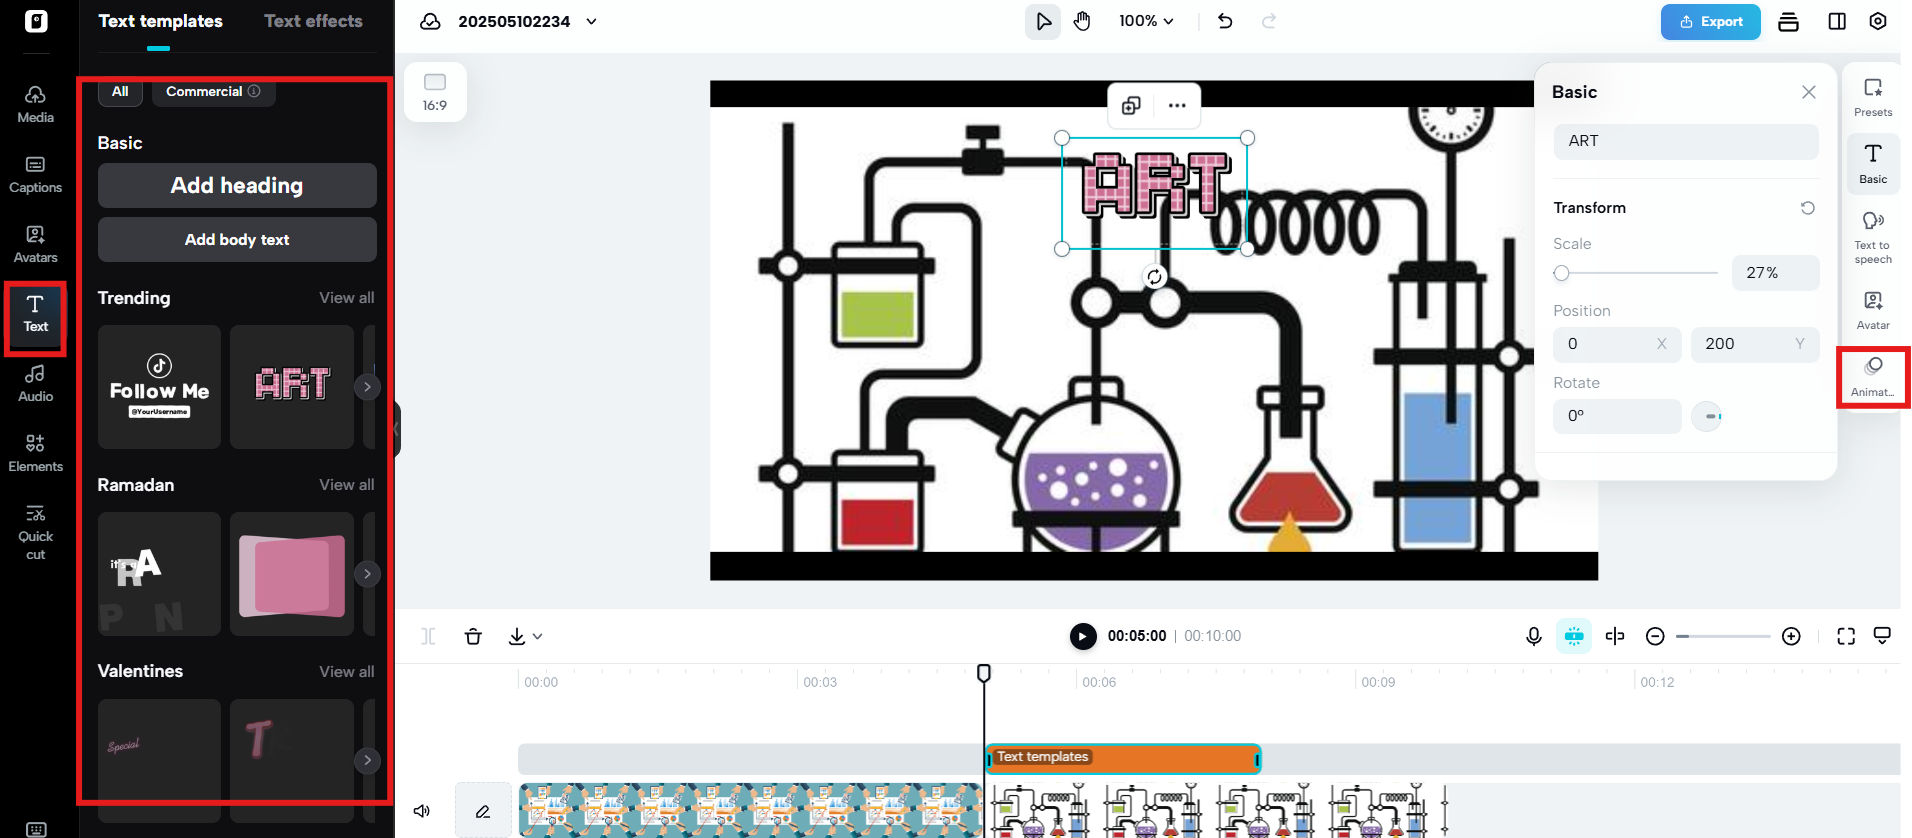1912x838 pixels.
Task: Open the layers stack icon near Export
Action: point(1789,21)
